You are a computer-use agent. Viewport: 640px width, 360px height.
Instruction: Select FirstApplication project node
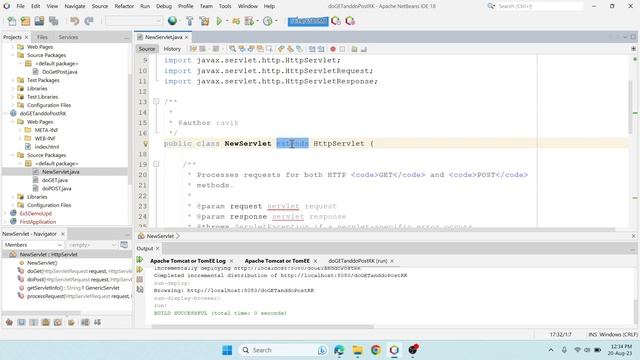click(x=38, y=222)
